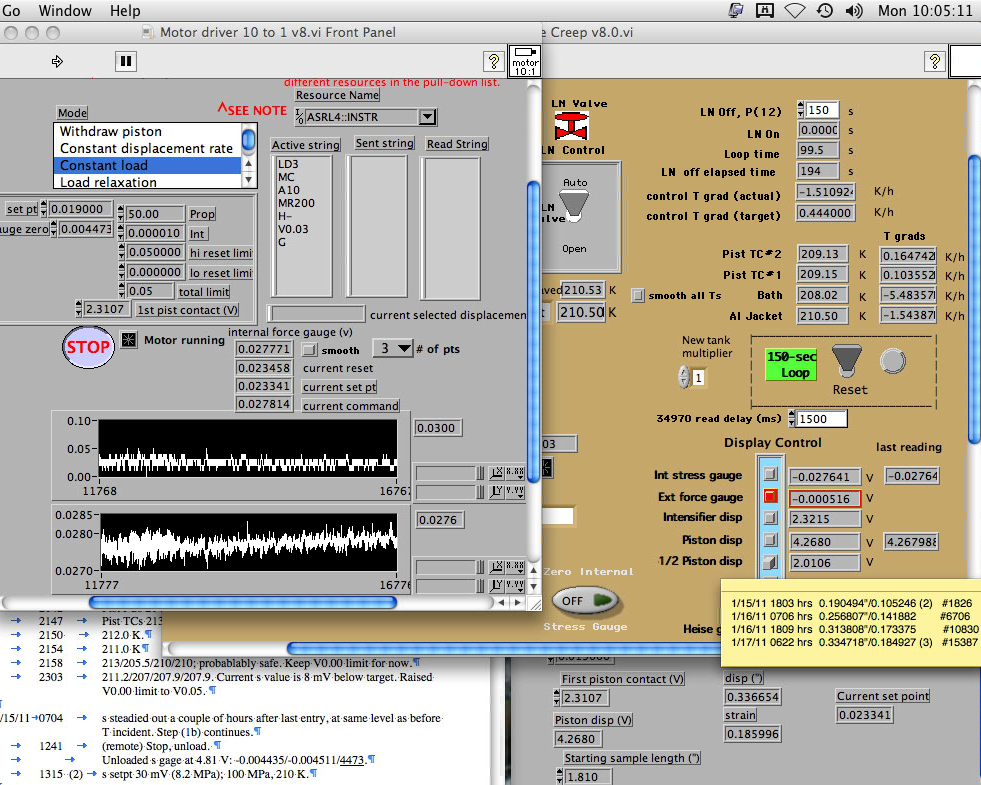981x785 pixels.
Task: Enable the smooth all Ts checkbox
Action: (638, 295)
